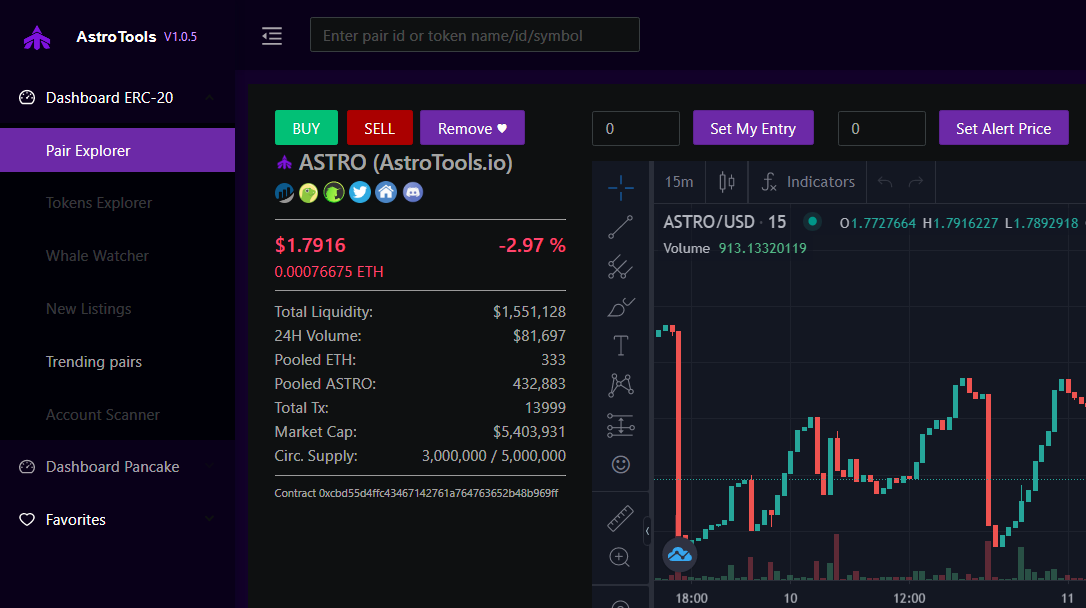Click the purple ASTRO token icon
Viewport: 1086px width, 608px height.
(x=284, y=163)
